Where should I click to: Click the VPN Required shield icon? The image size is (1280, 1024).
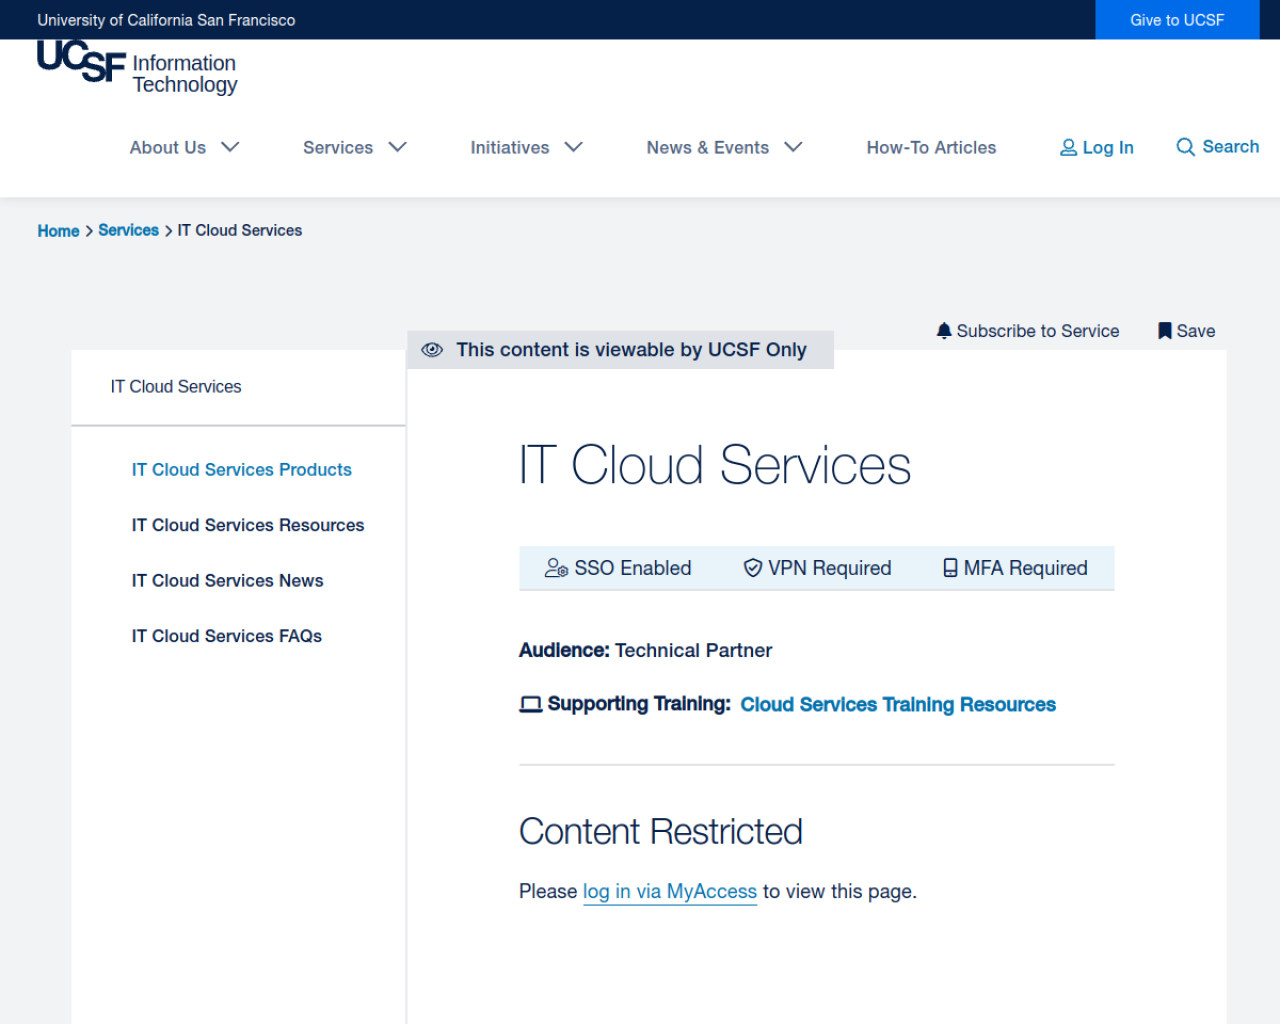(x=753, y=568)
